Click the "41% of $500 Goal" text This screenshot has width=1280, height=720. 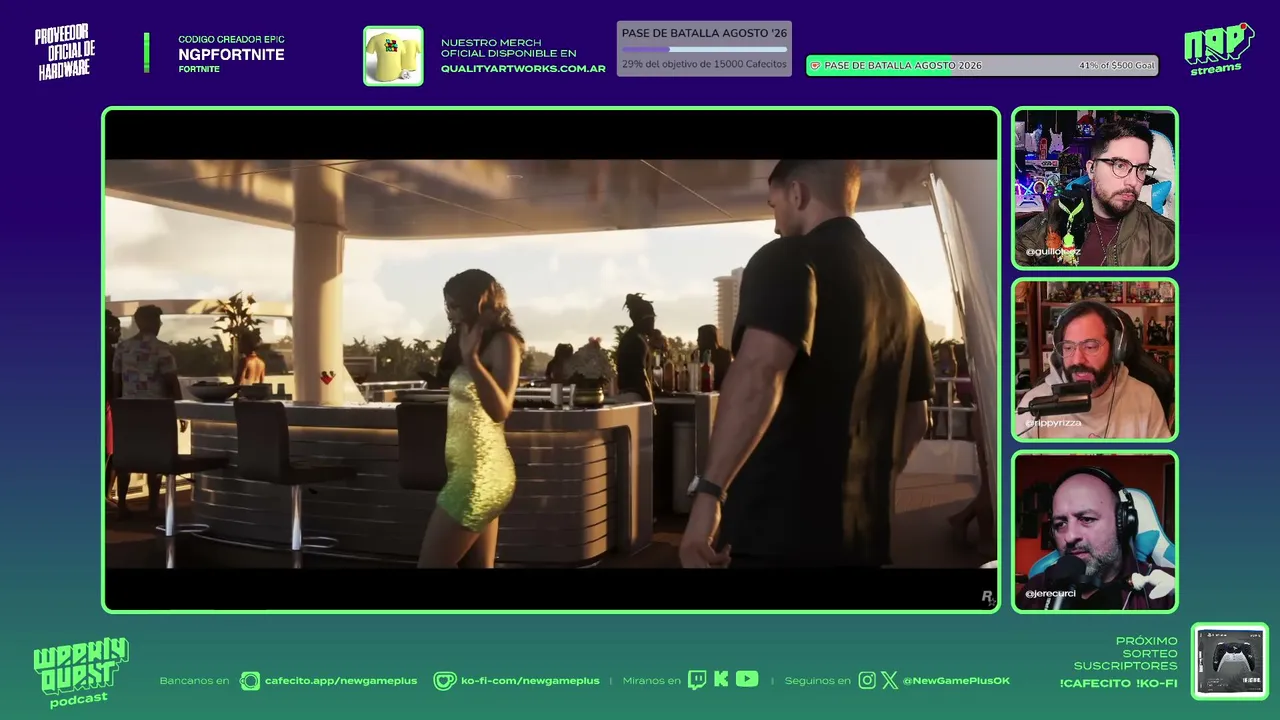[x=1117, y=65]
